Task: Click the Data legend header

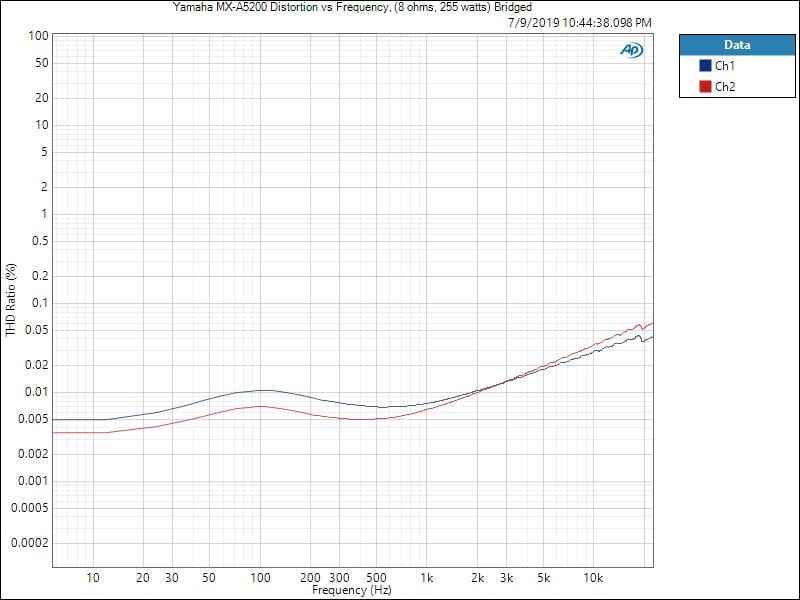Action: [x=737, y=45]
